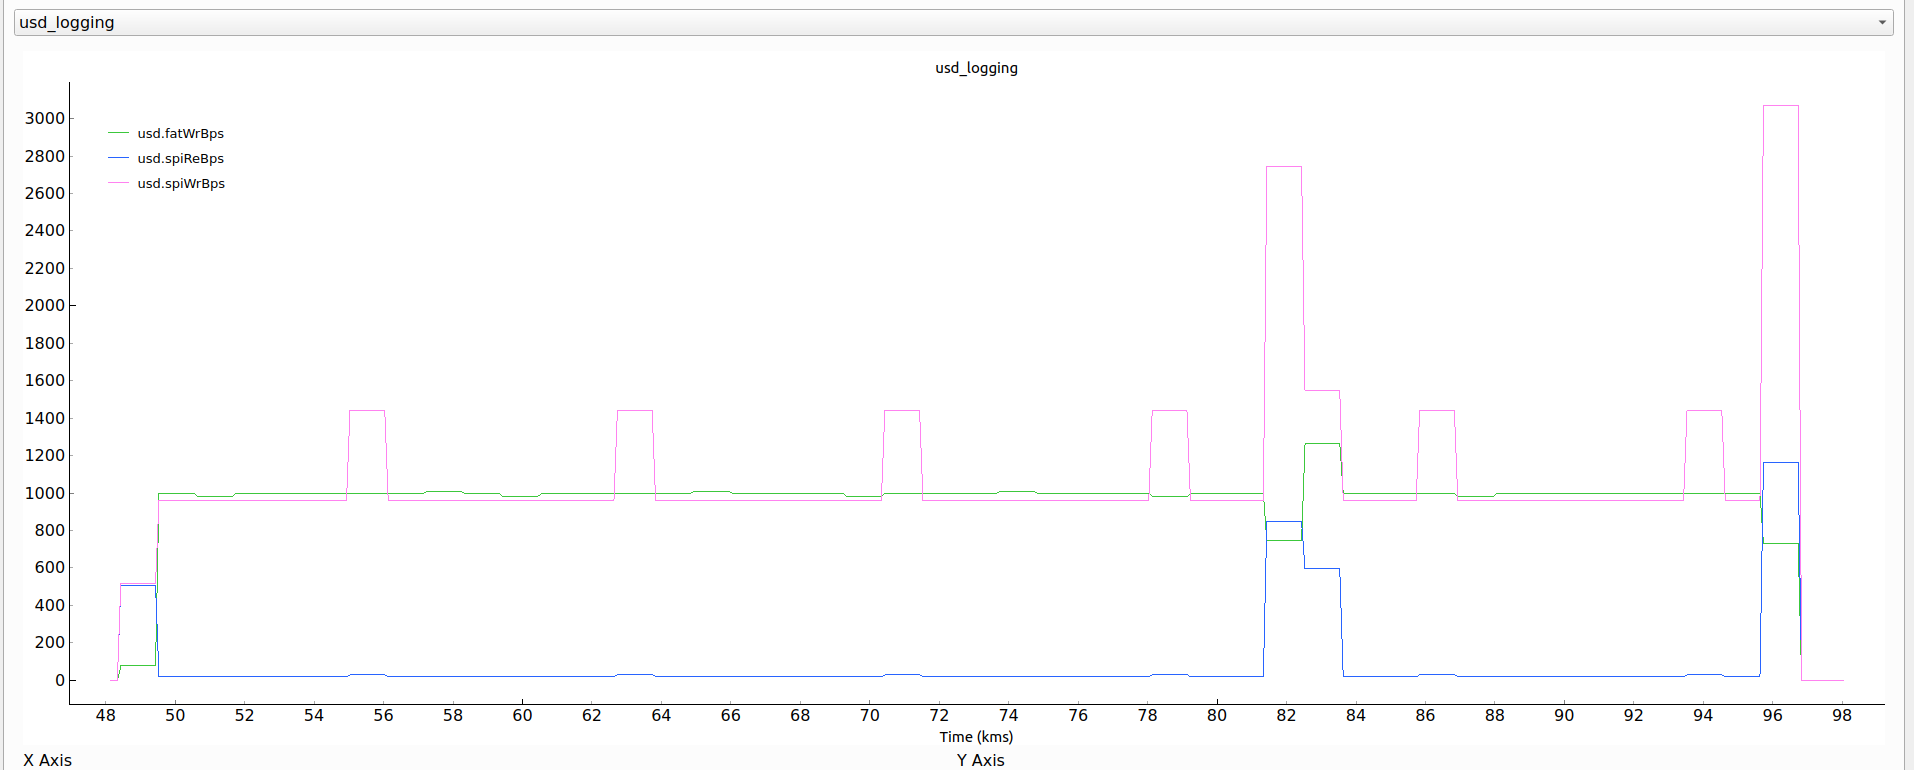Click the green usd.fatWrBps legend line

pos(119,133)
